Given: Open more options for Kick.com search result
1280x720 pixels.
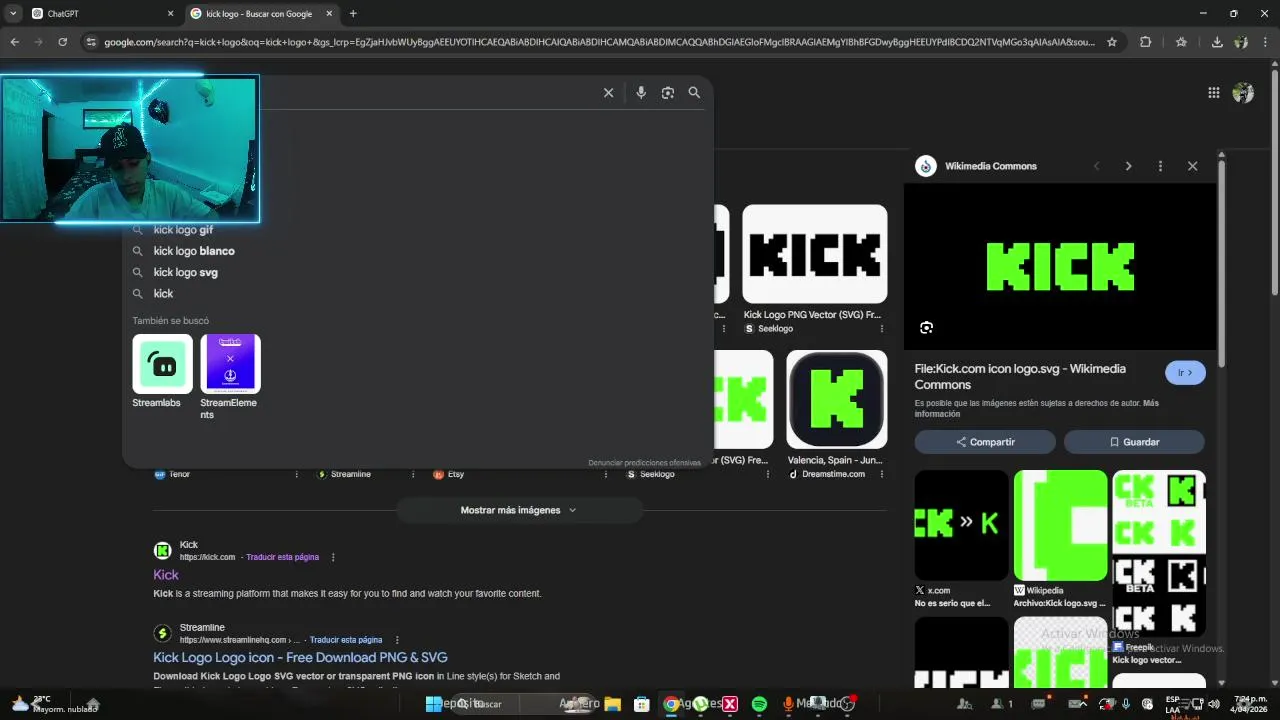Looking at the screenshot, I should tap(333, 557).
